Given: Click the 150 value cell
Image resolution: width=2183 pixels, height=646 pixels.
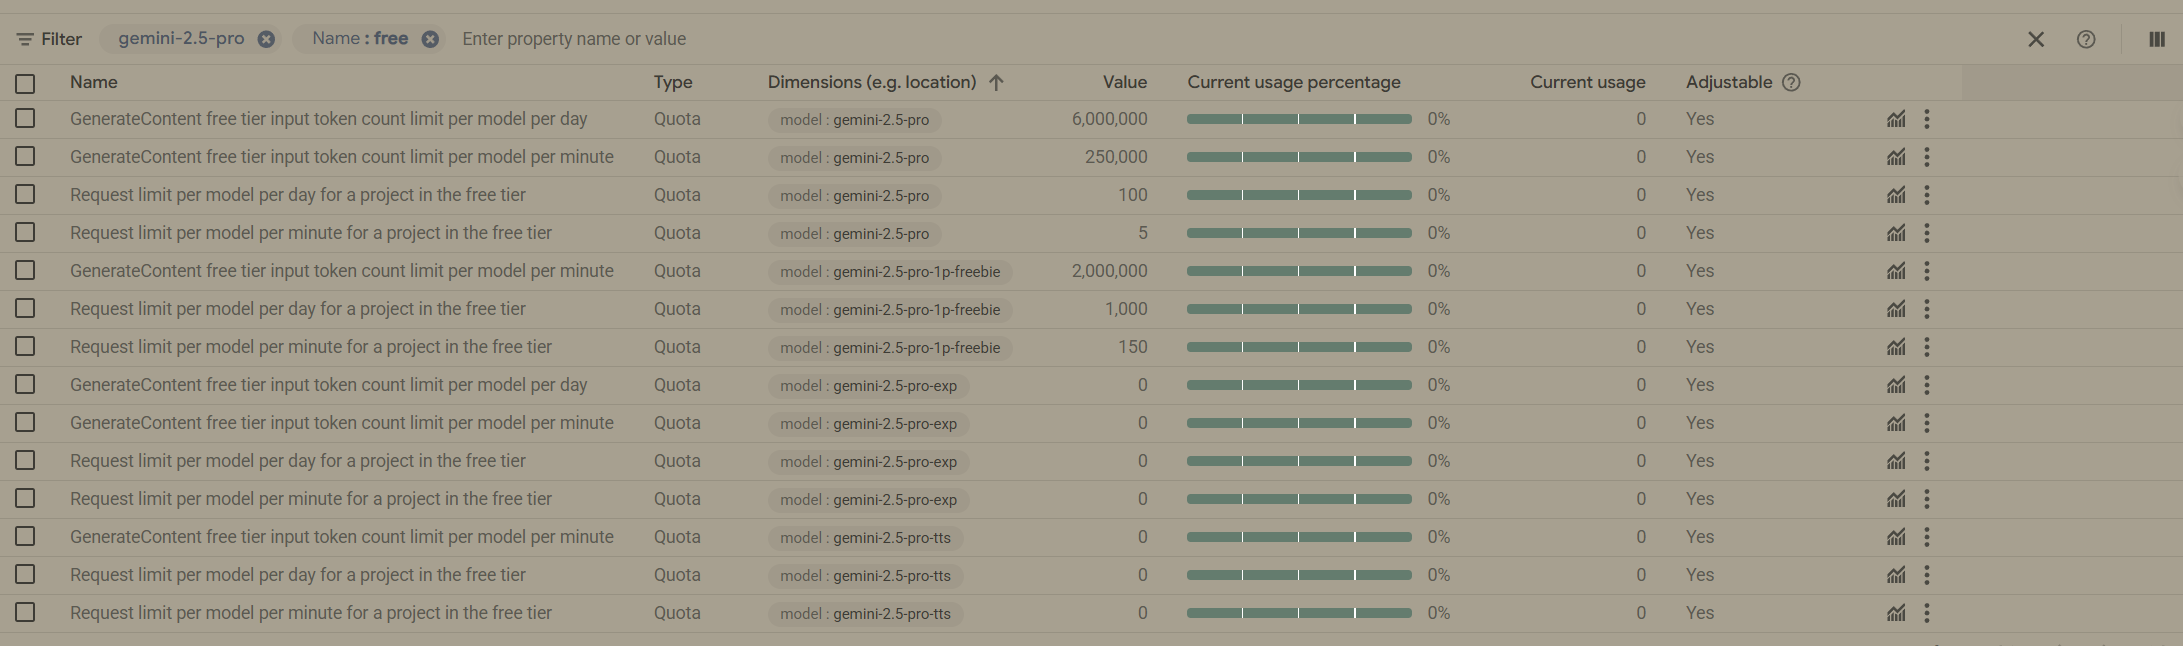Looking at the screenshot, I should (1133, 347).
